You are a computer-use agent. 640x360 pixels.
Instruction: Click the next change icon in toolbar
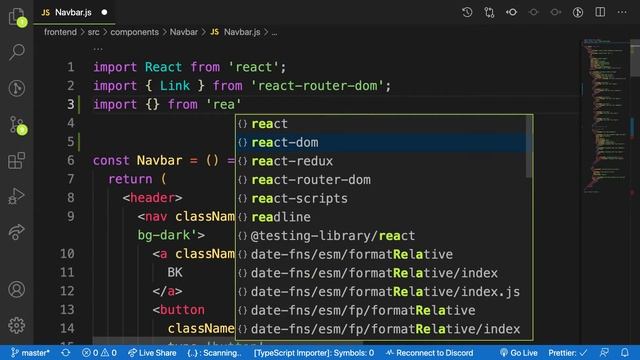tap(556, 12)
